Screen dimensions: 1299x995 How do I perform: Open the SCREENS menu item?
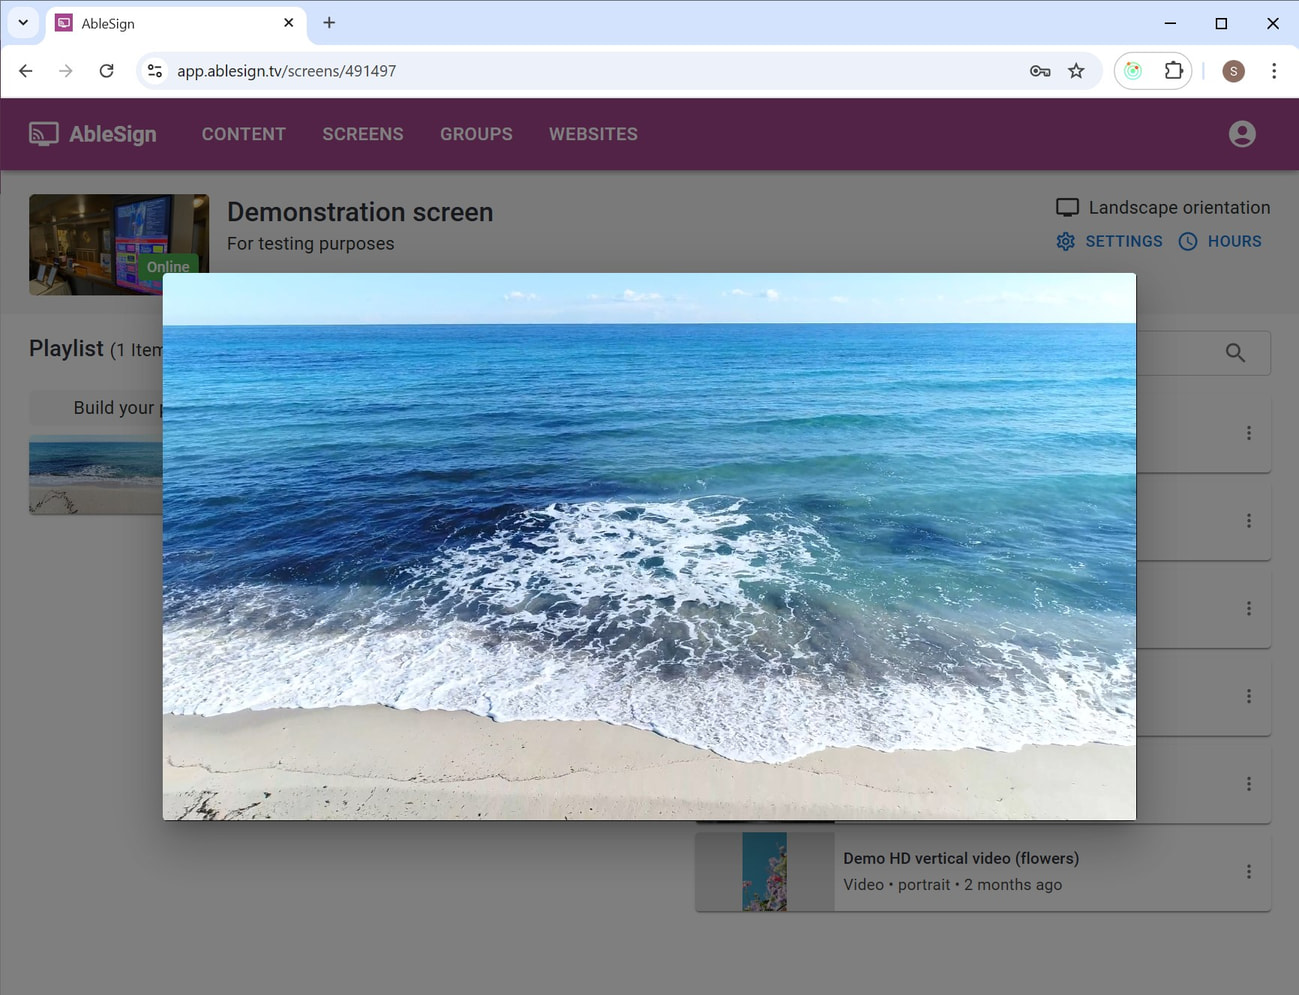tap(362, 134)
